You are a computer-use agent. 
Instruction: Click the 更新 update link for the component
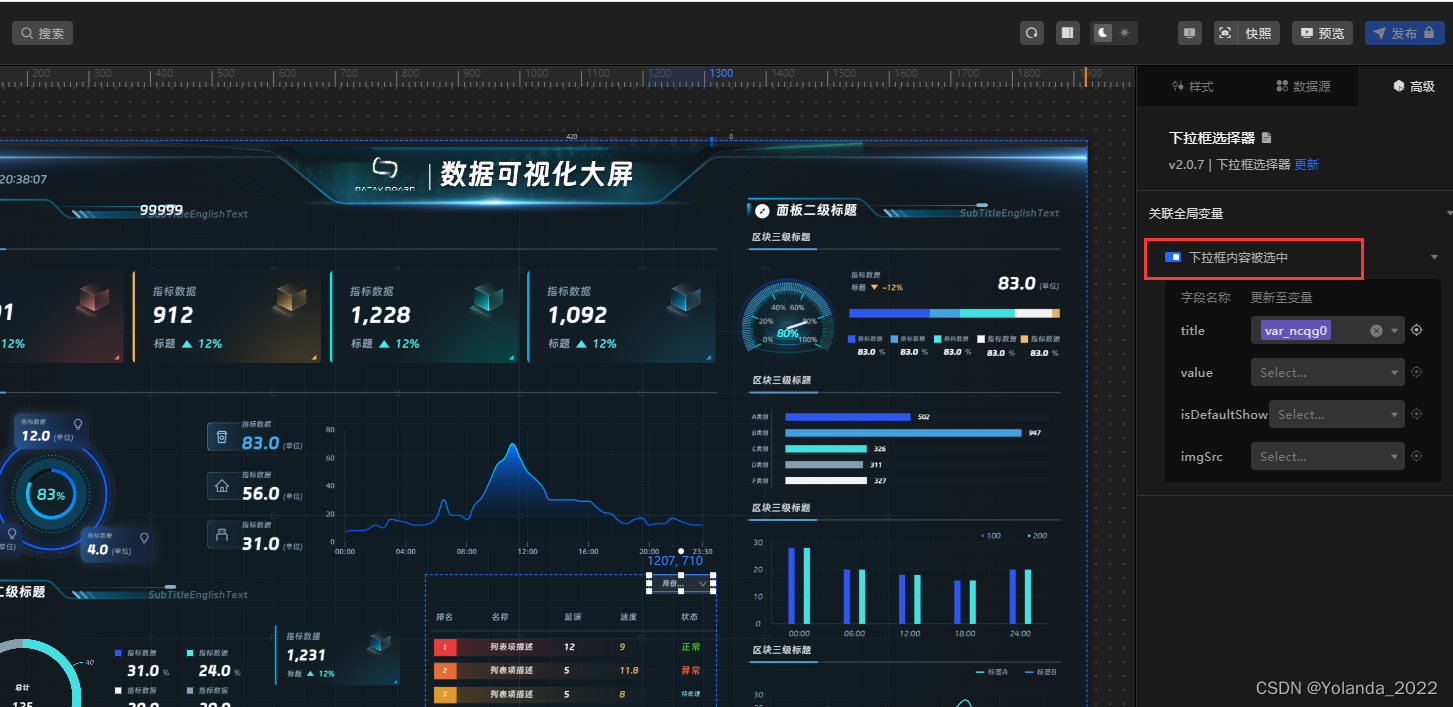click(1307, 164)
